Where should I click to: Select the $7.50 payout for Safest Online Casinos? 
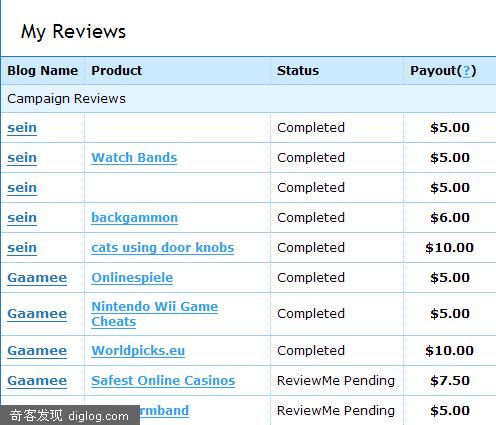(x=450, y=381)
